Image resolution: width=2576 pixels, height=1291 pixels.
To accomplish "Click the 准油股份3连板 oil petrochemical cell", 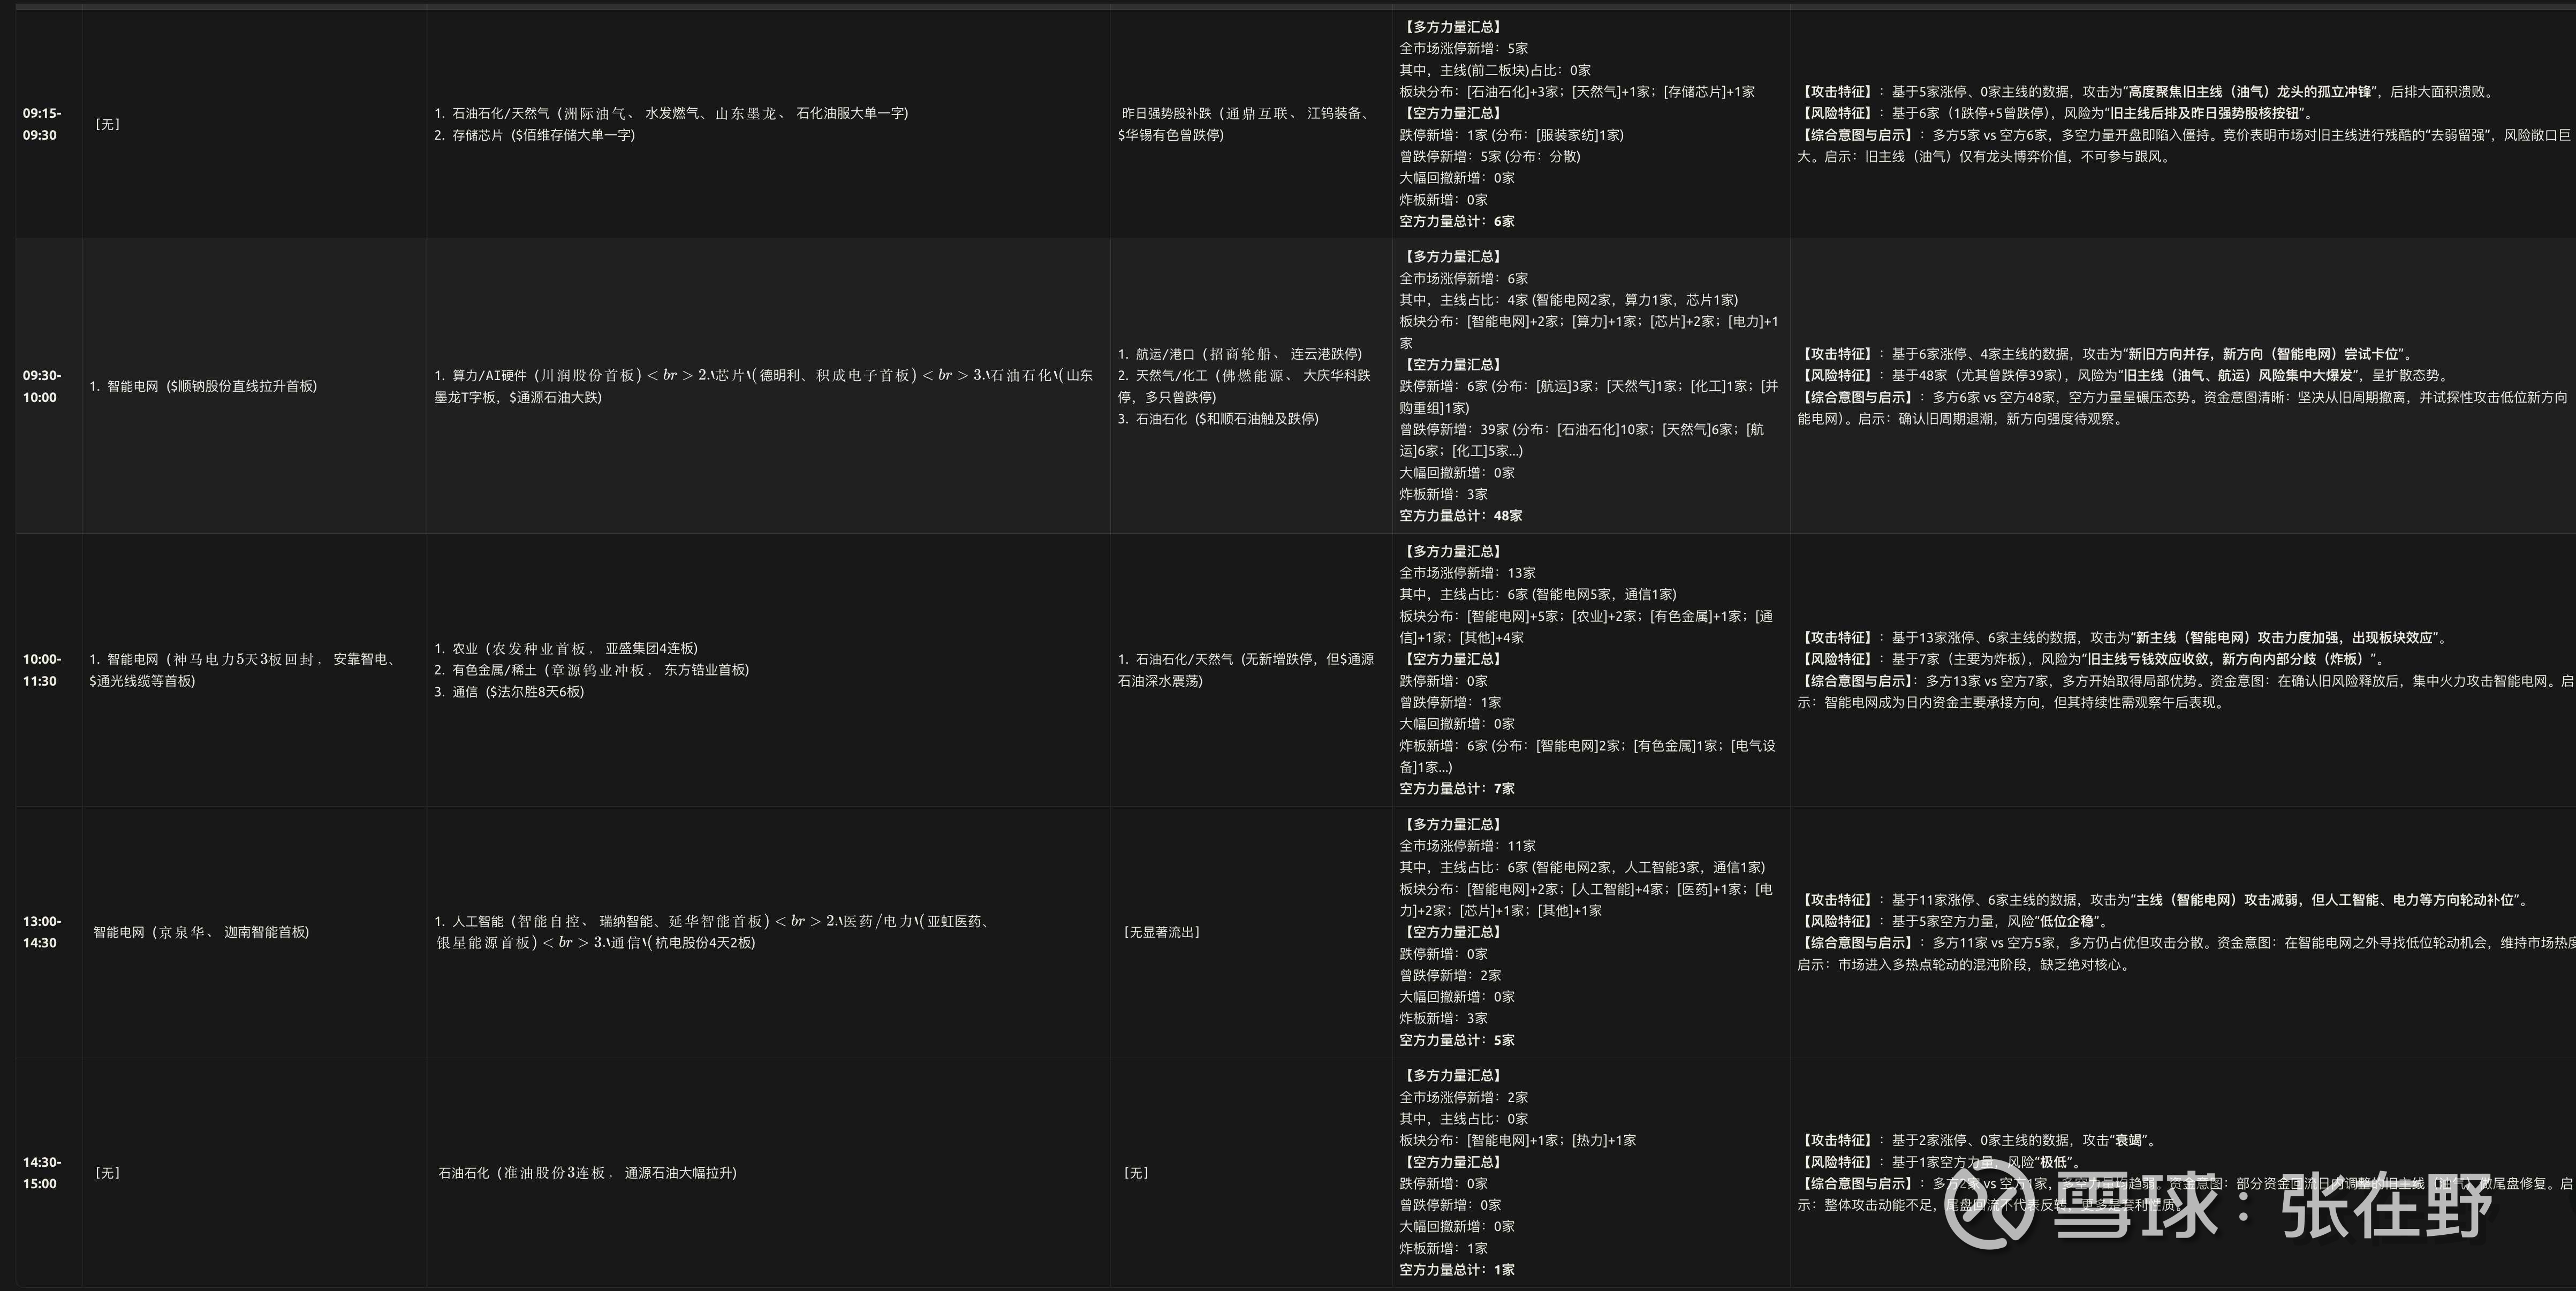I will [587, 1173].
